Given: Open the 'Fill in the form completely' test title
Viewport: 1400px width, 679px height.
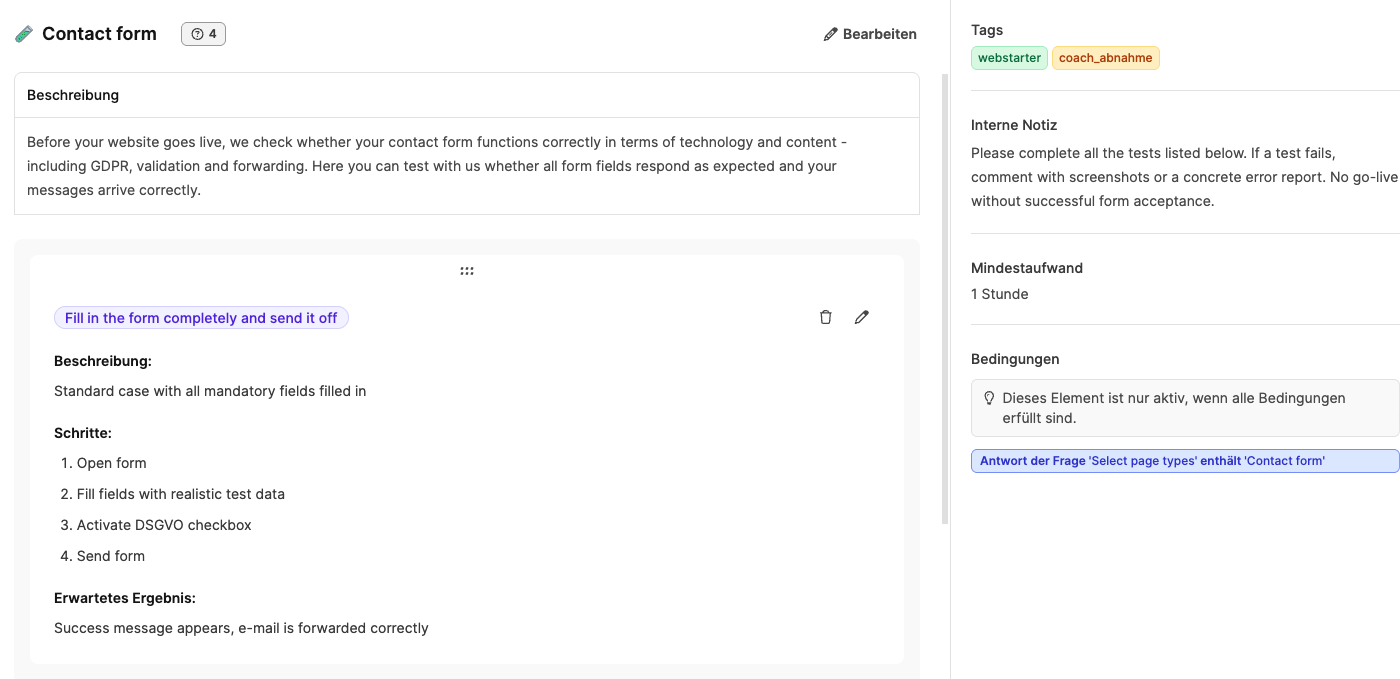Looking at the screenshot, I should click(201, 318).
